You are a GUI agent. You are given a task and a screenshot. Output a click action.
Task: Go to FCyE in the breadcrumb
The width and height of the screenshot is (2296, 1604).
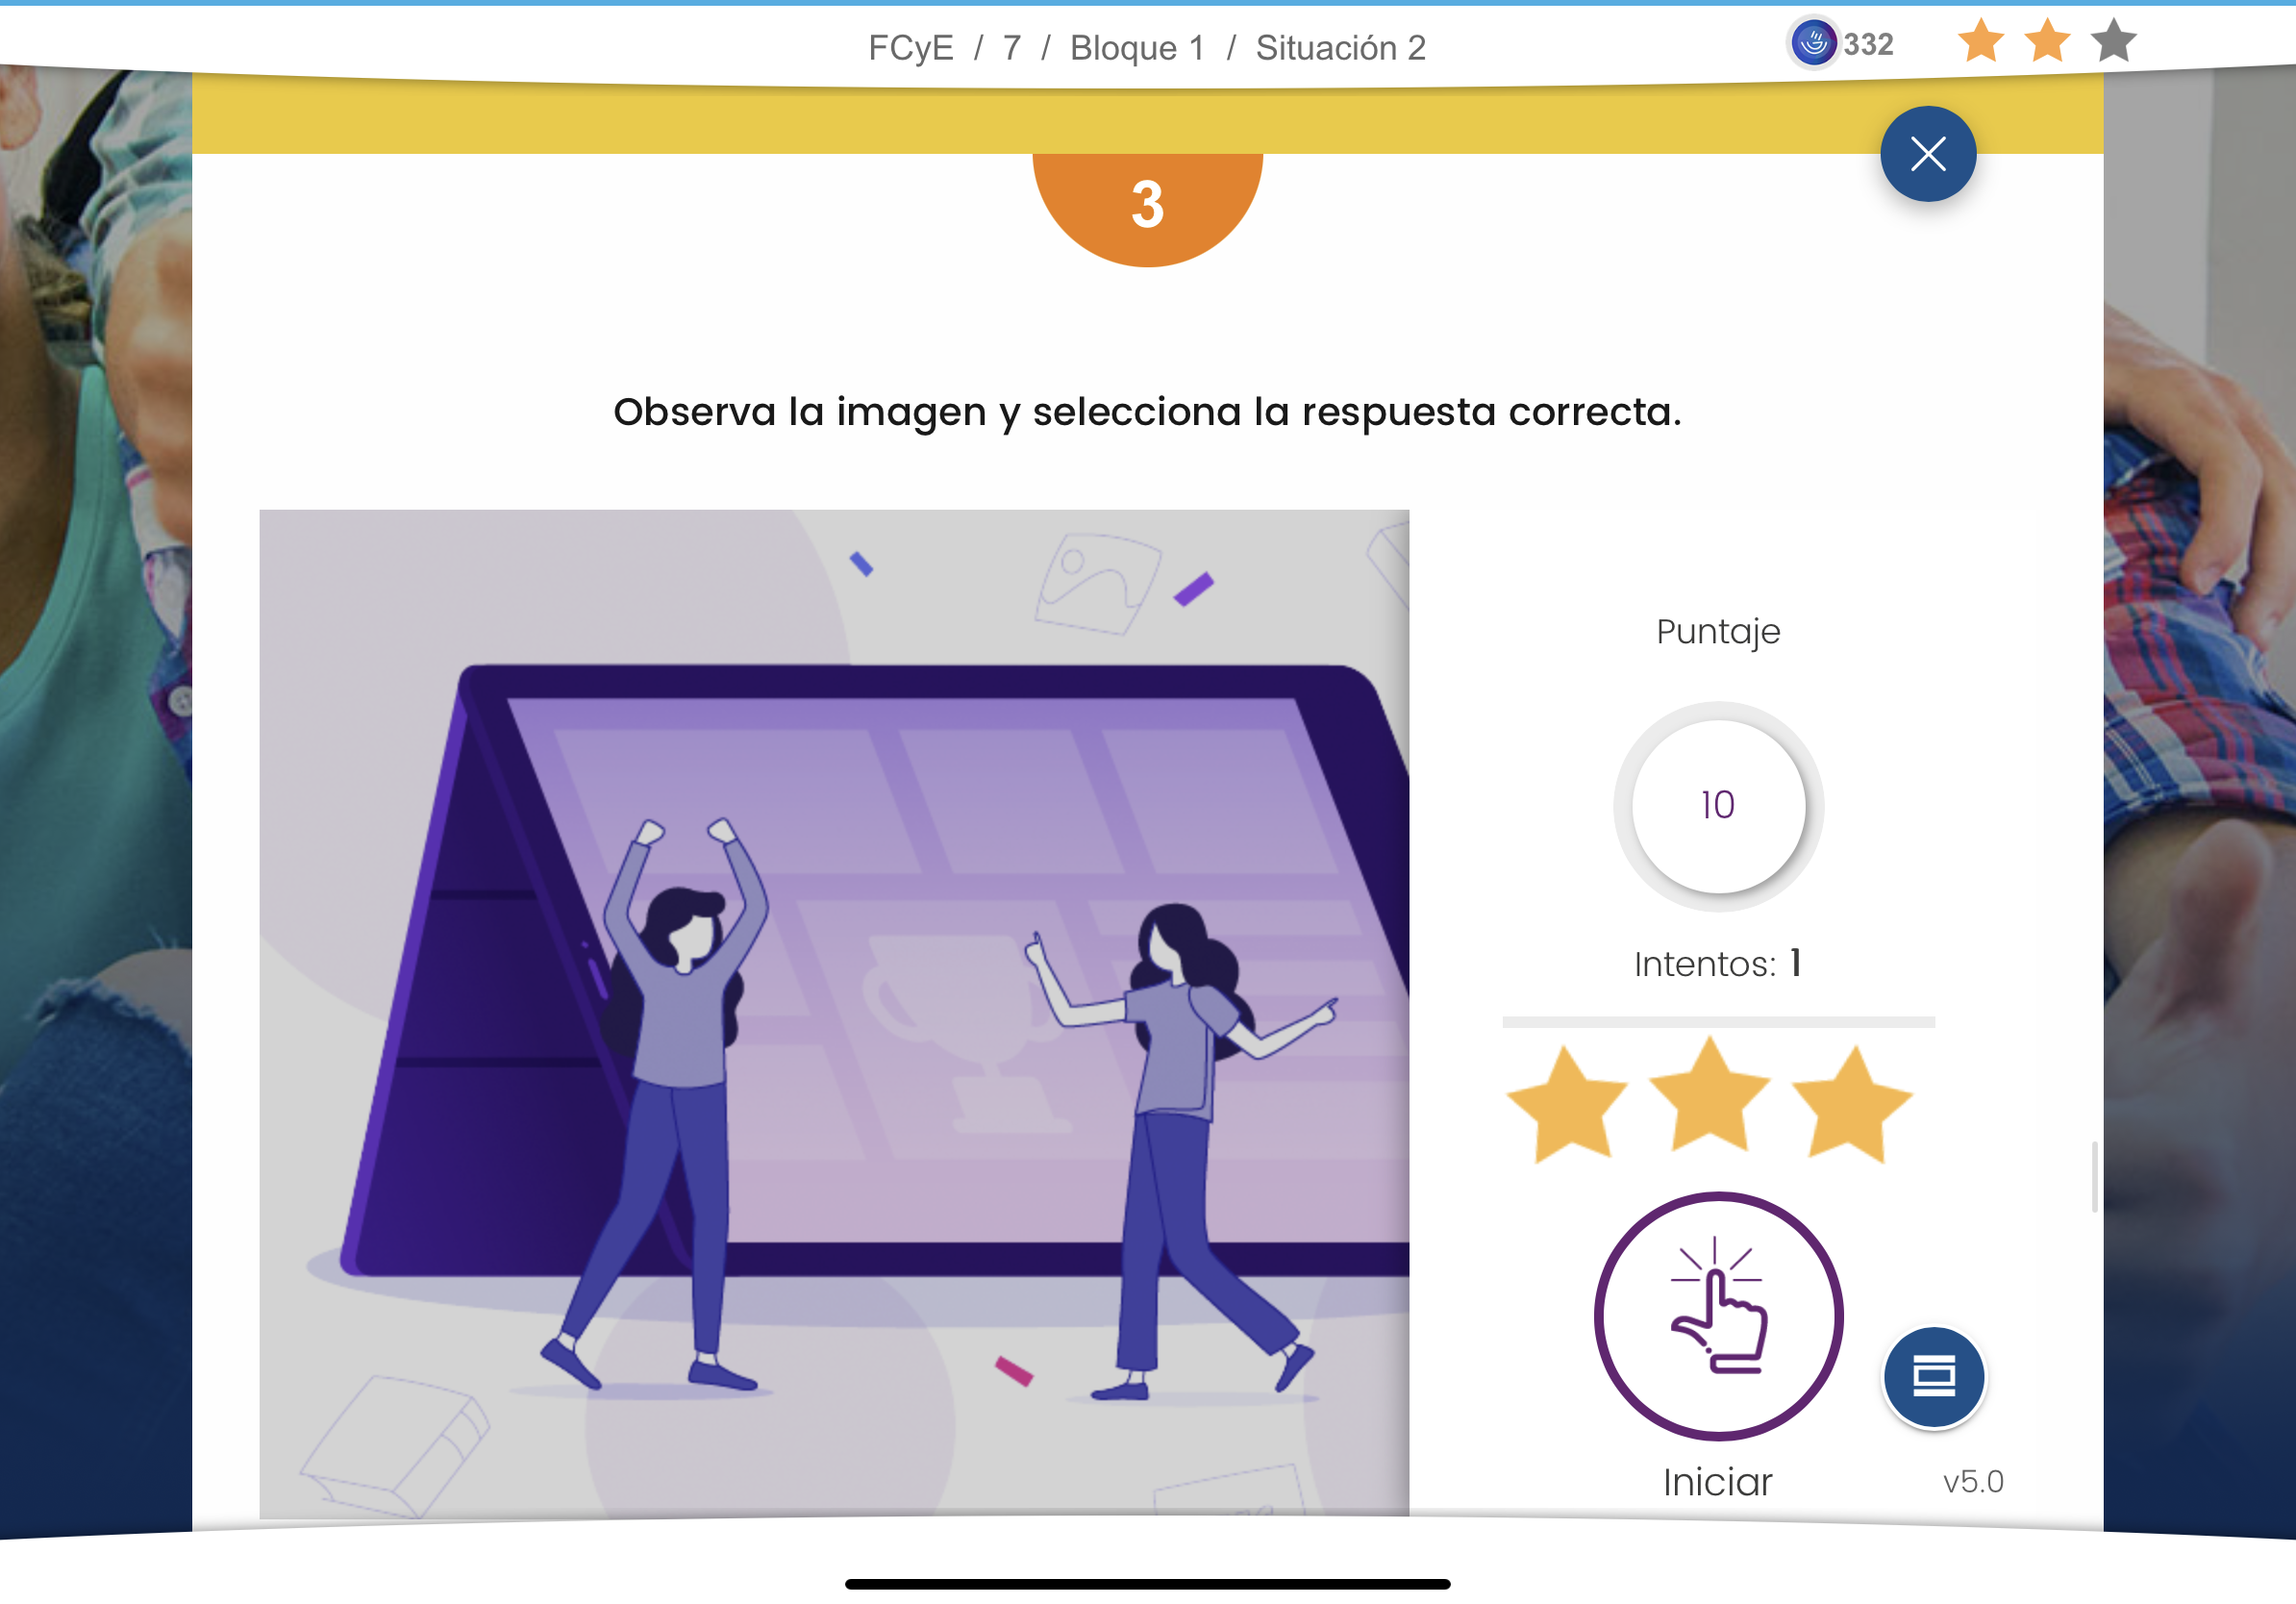pos(910,48)
